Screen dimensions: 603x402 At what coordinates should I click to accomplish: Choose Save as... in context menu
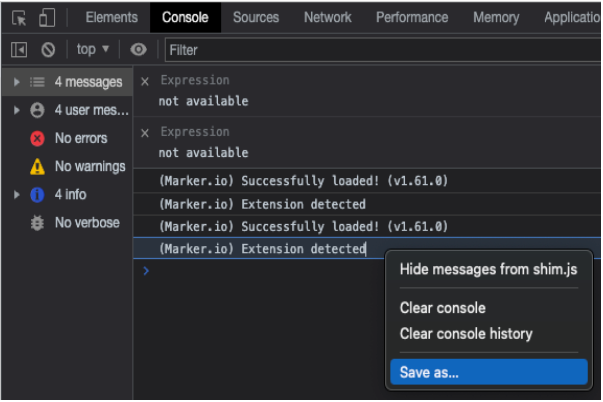point(430,372)
